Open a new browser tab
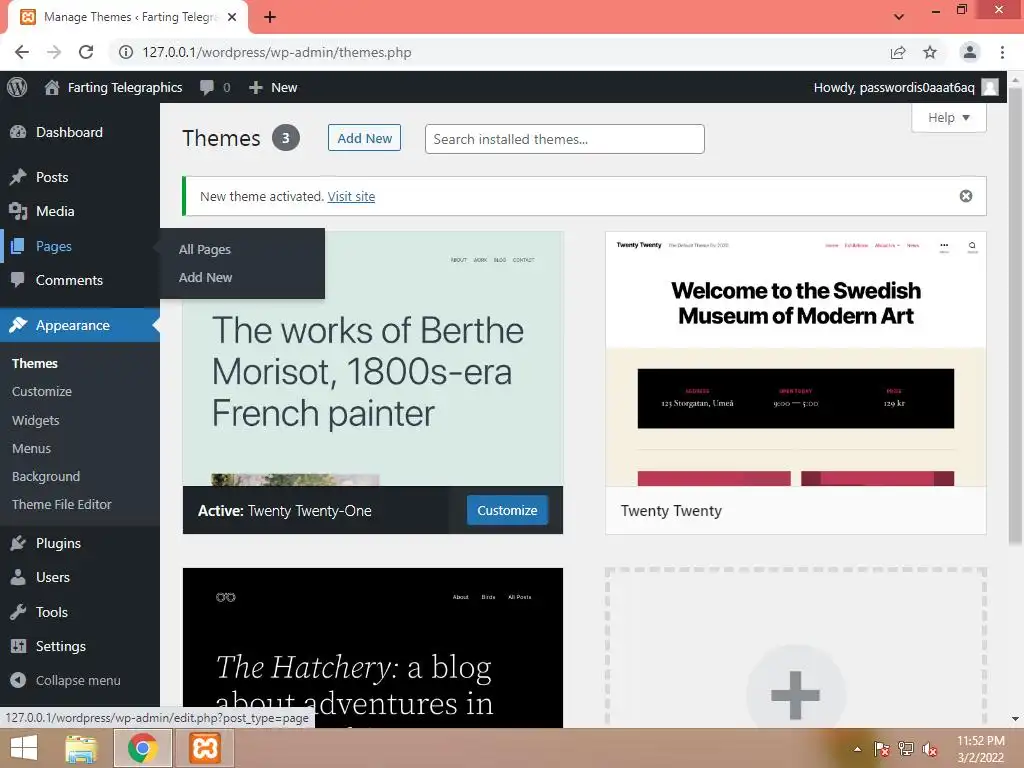The width and height of the screenshot is (1024, 768). click(x=270, y=17)
